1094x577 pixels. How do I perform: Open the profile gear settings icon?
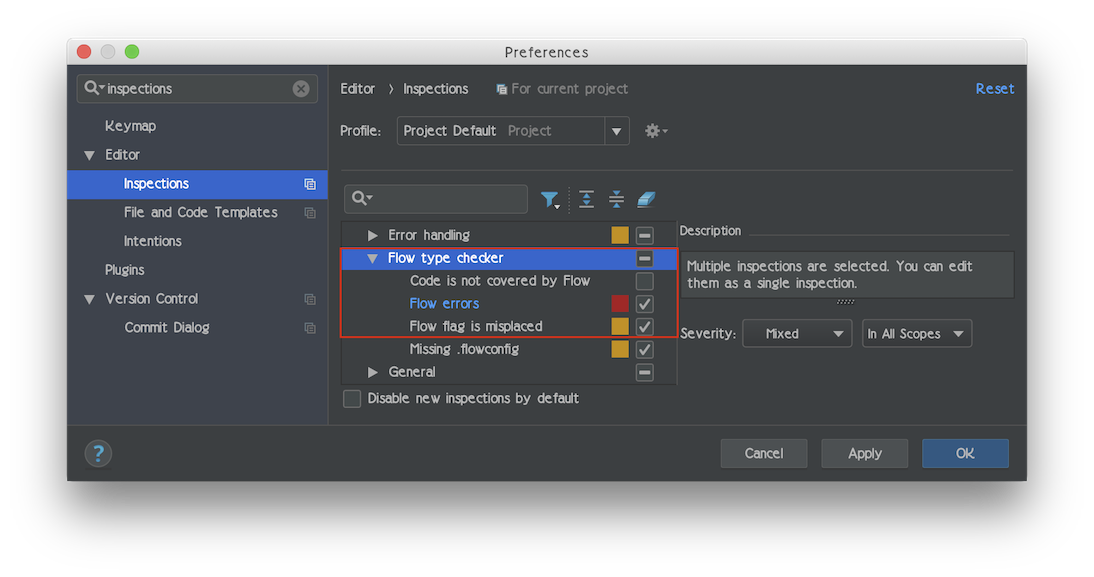656,130
